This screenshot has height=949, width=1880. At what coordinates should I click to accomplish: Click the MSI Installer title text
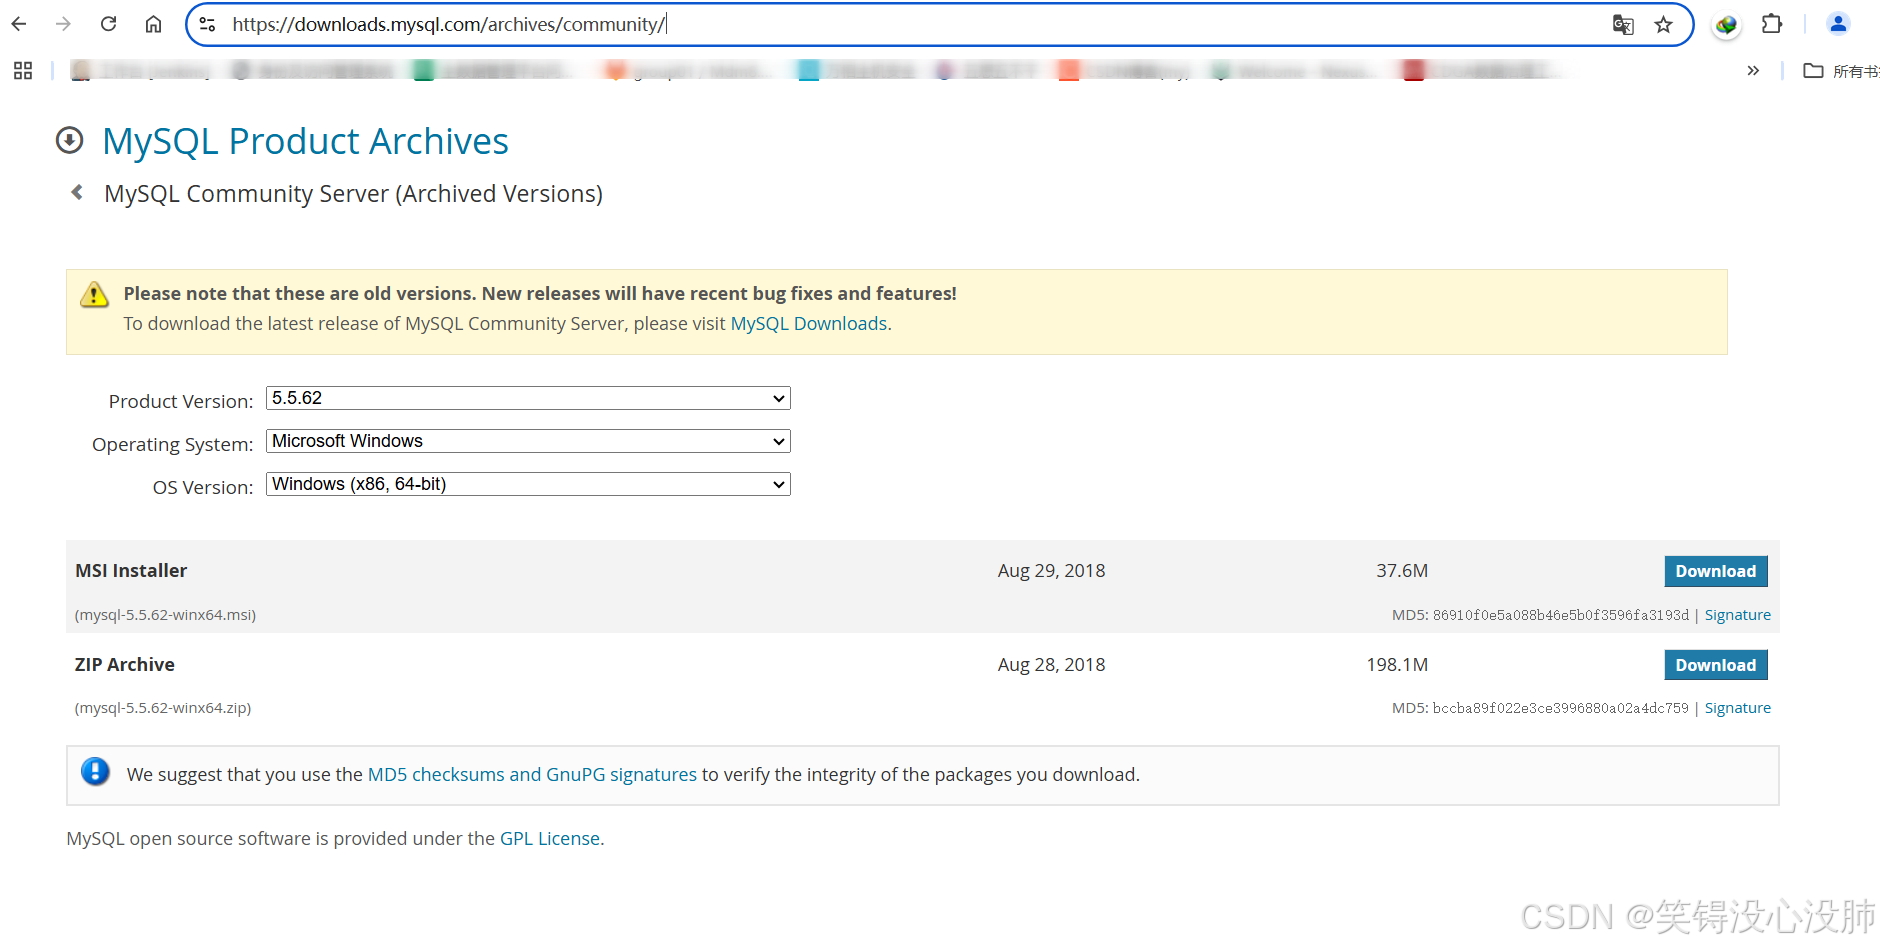[x=131, y=571]
